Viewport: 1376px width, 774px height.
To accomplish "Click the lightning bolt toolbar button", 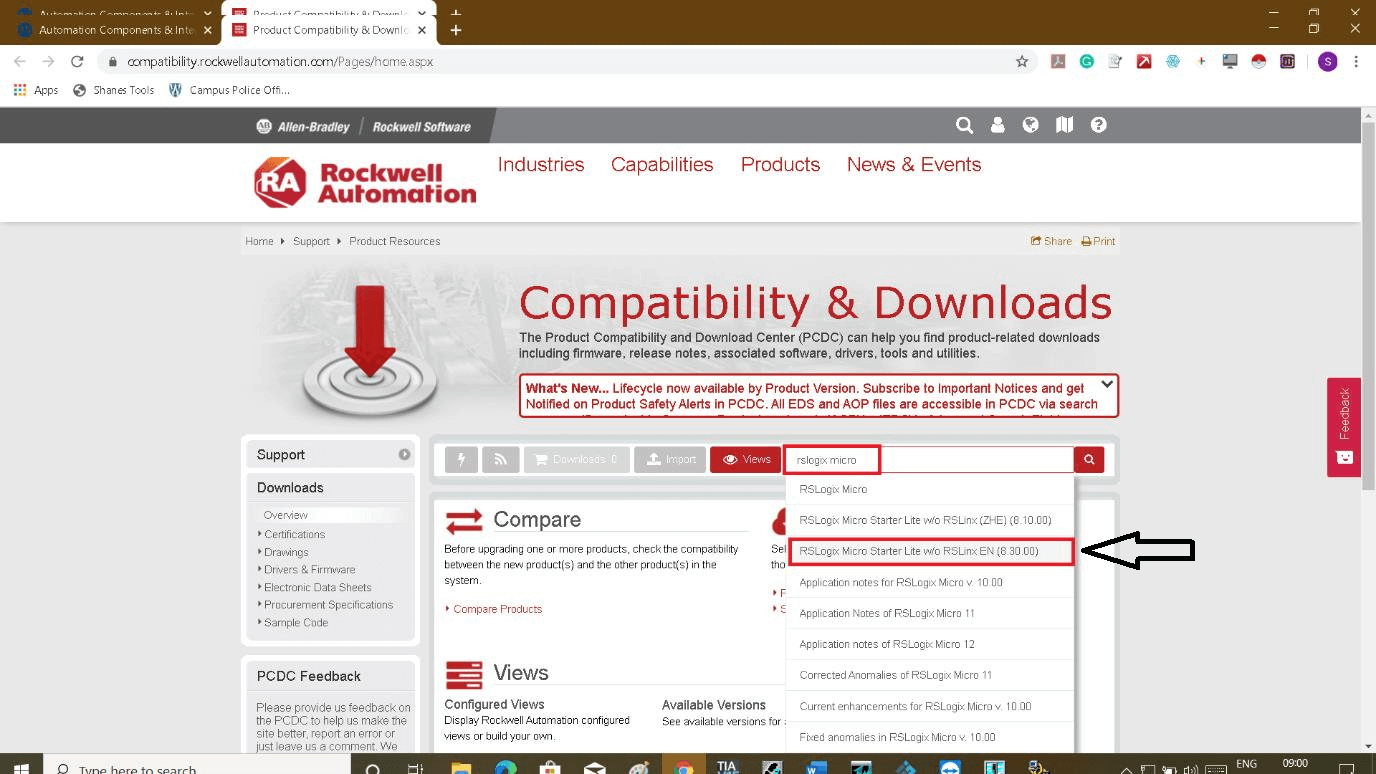I will click(x=461, y=459).
